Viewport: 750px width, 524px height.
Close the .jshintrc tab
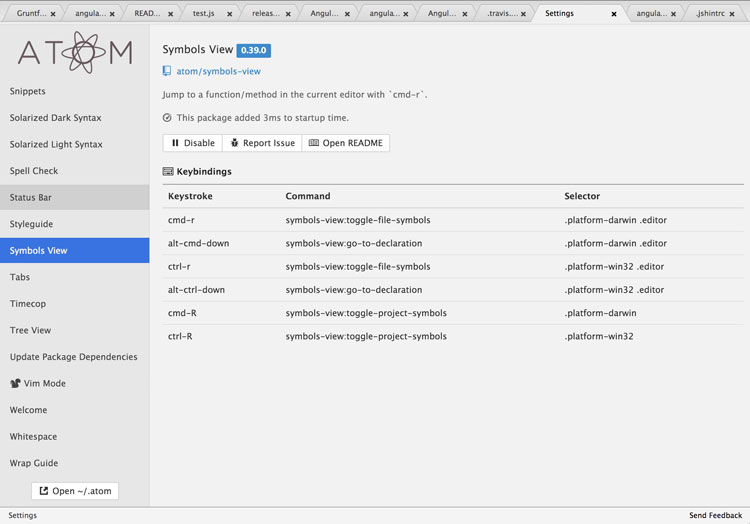(x=732, y=14)
